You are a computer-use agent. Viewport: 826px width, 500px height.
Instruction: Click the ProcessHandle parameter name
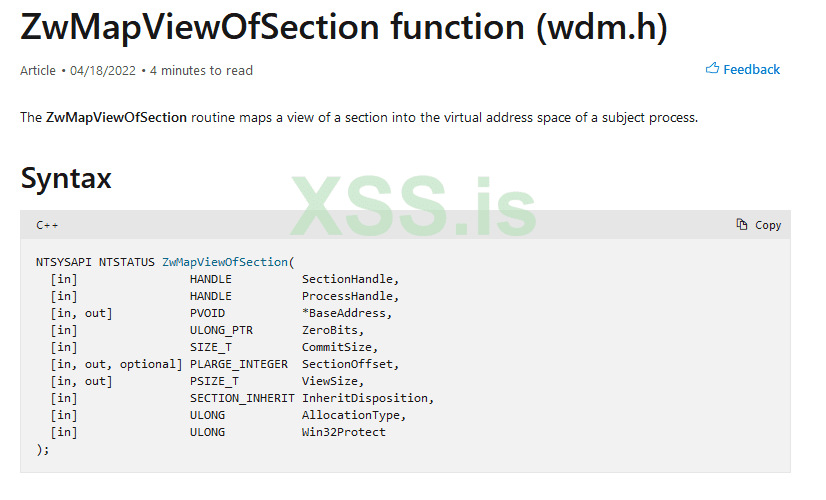click(350, 296)
